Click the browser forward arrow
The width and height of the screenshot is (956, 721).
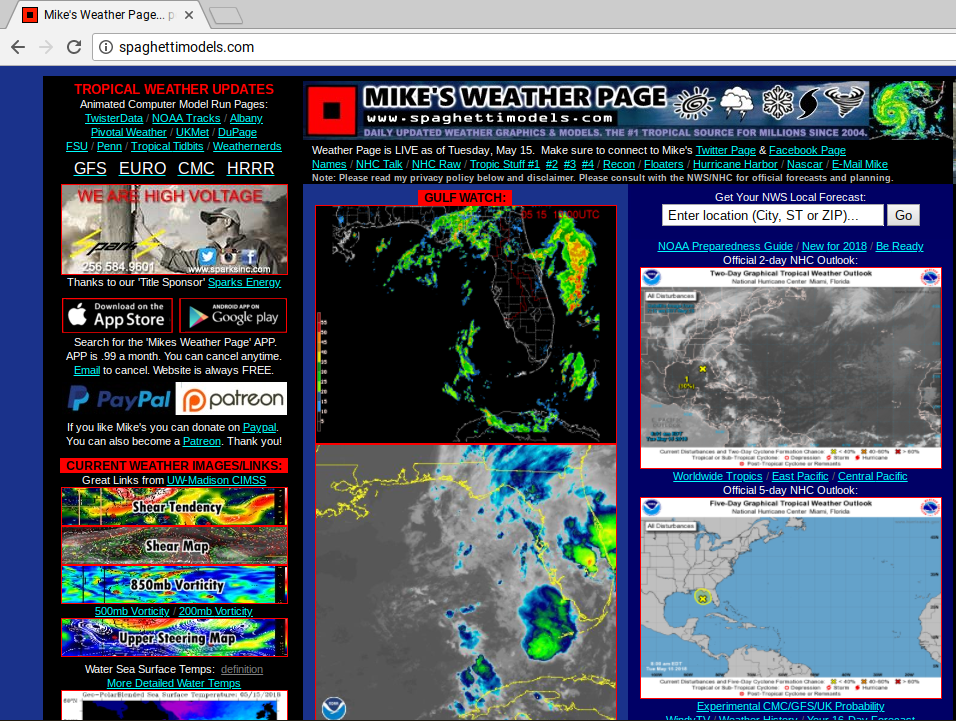pyautogui.click(x=46, y=47)
